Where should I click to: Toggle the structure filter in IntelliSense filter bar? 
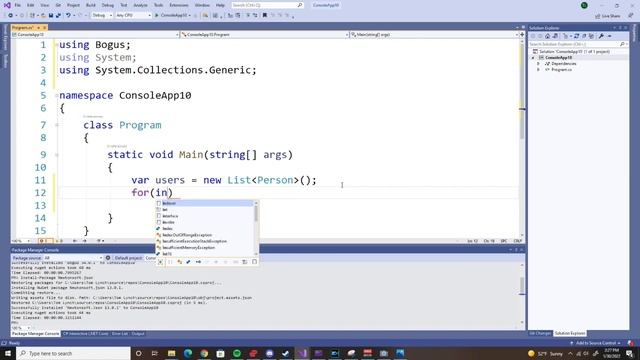(189, 262)
